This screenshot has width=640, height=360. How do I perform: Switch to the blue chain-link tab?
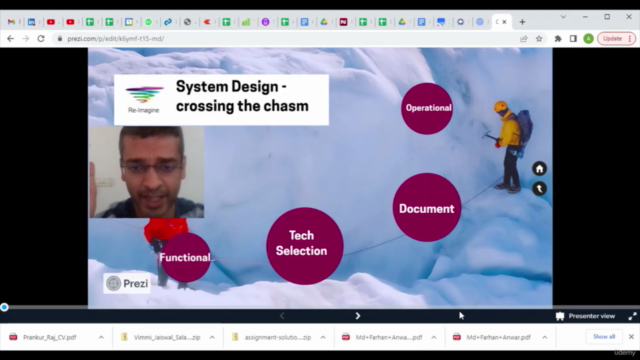(x=168, y=22)
